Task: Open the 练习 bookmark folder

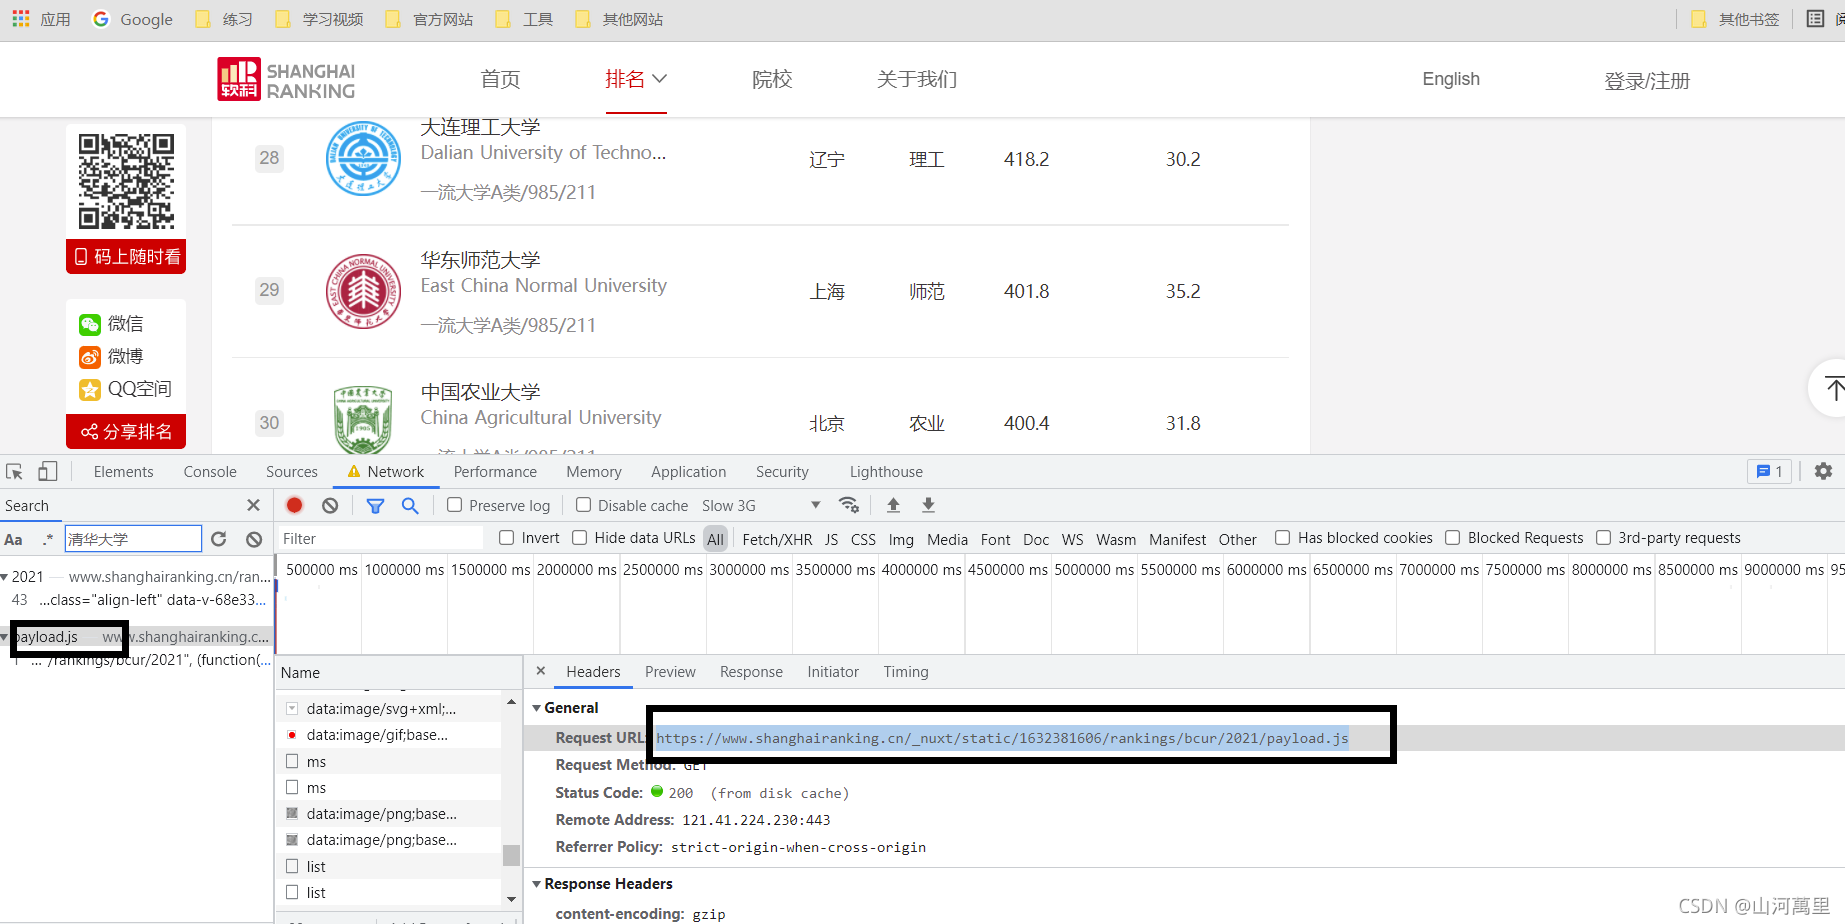Action: tap(224, 19)
